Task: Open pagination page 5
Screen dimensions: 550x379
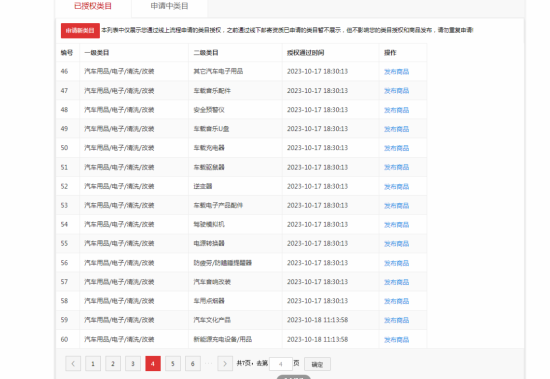Action: pos(173,364)
